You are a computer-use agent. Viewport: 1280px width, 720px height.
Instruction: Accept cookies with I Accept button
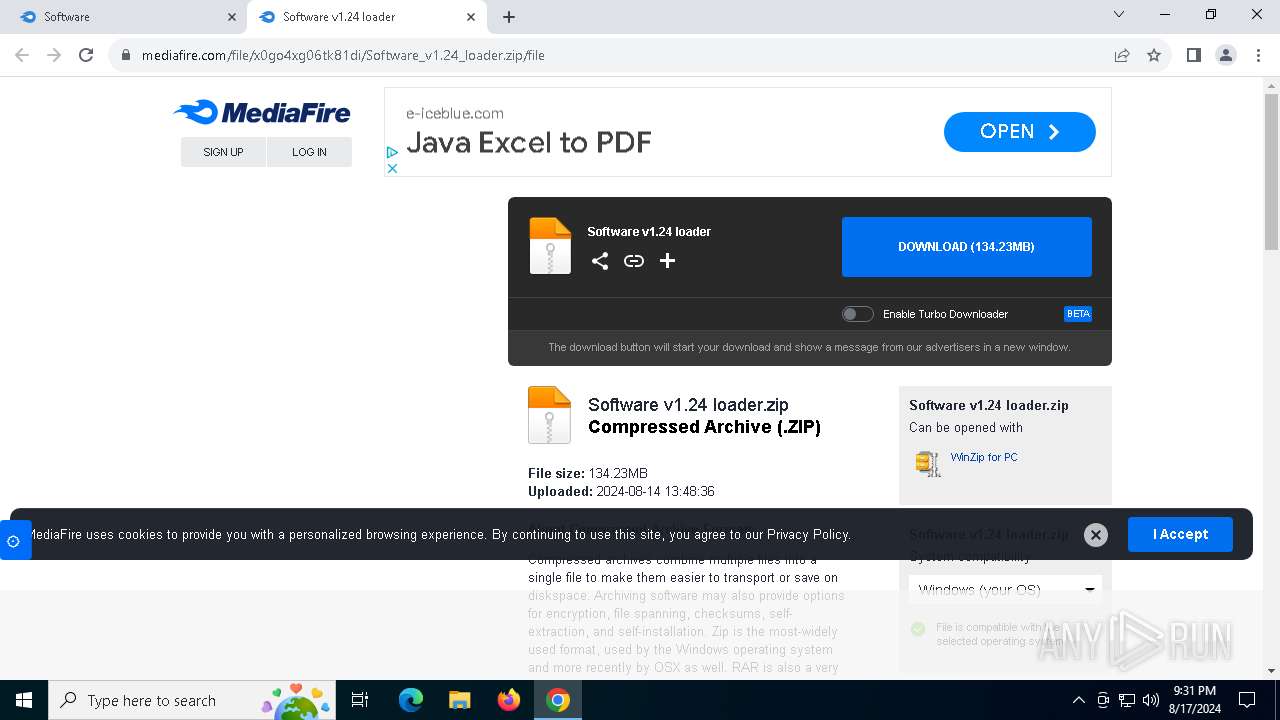[x=1180, y=534]
